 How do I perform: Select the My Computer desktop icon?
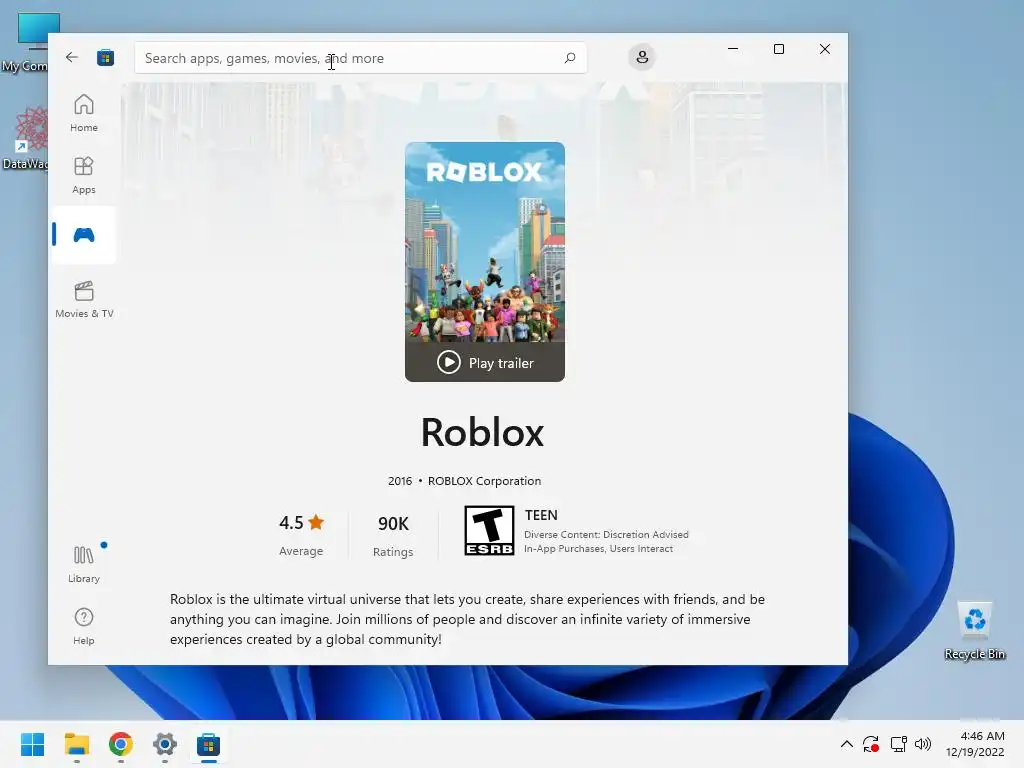coord(24,41)
